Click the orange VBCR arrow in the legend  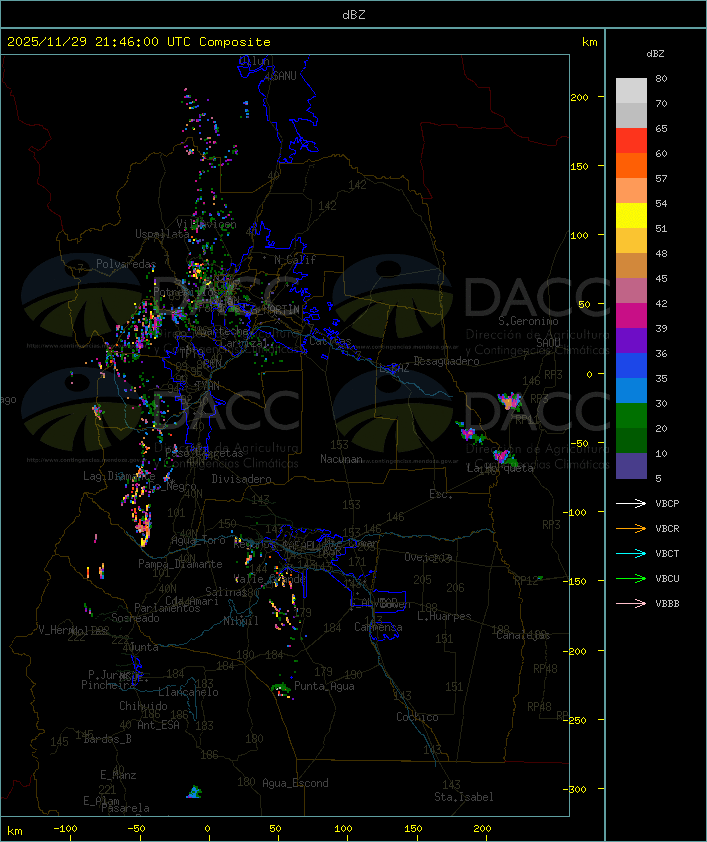click(x=631, y=528)
